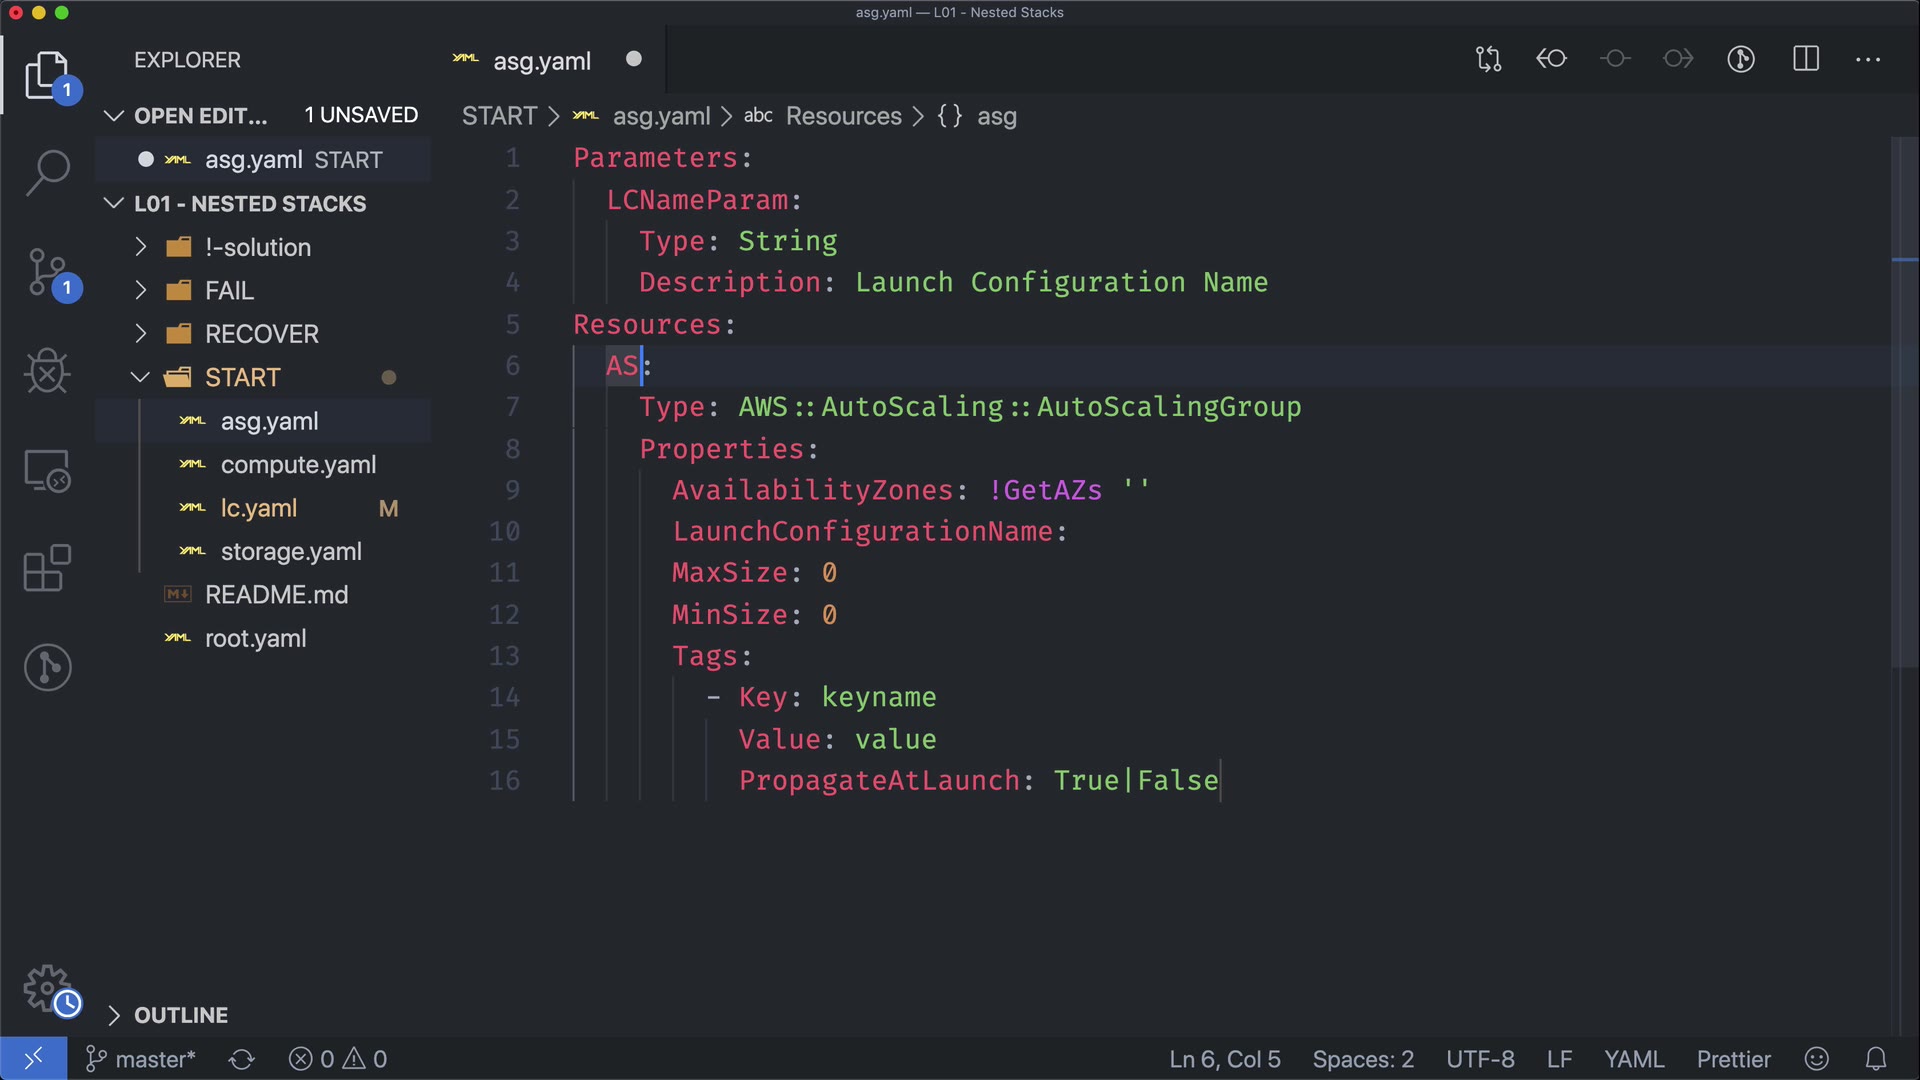
Task: Open the Remote Explorer view
Action: 47,470
